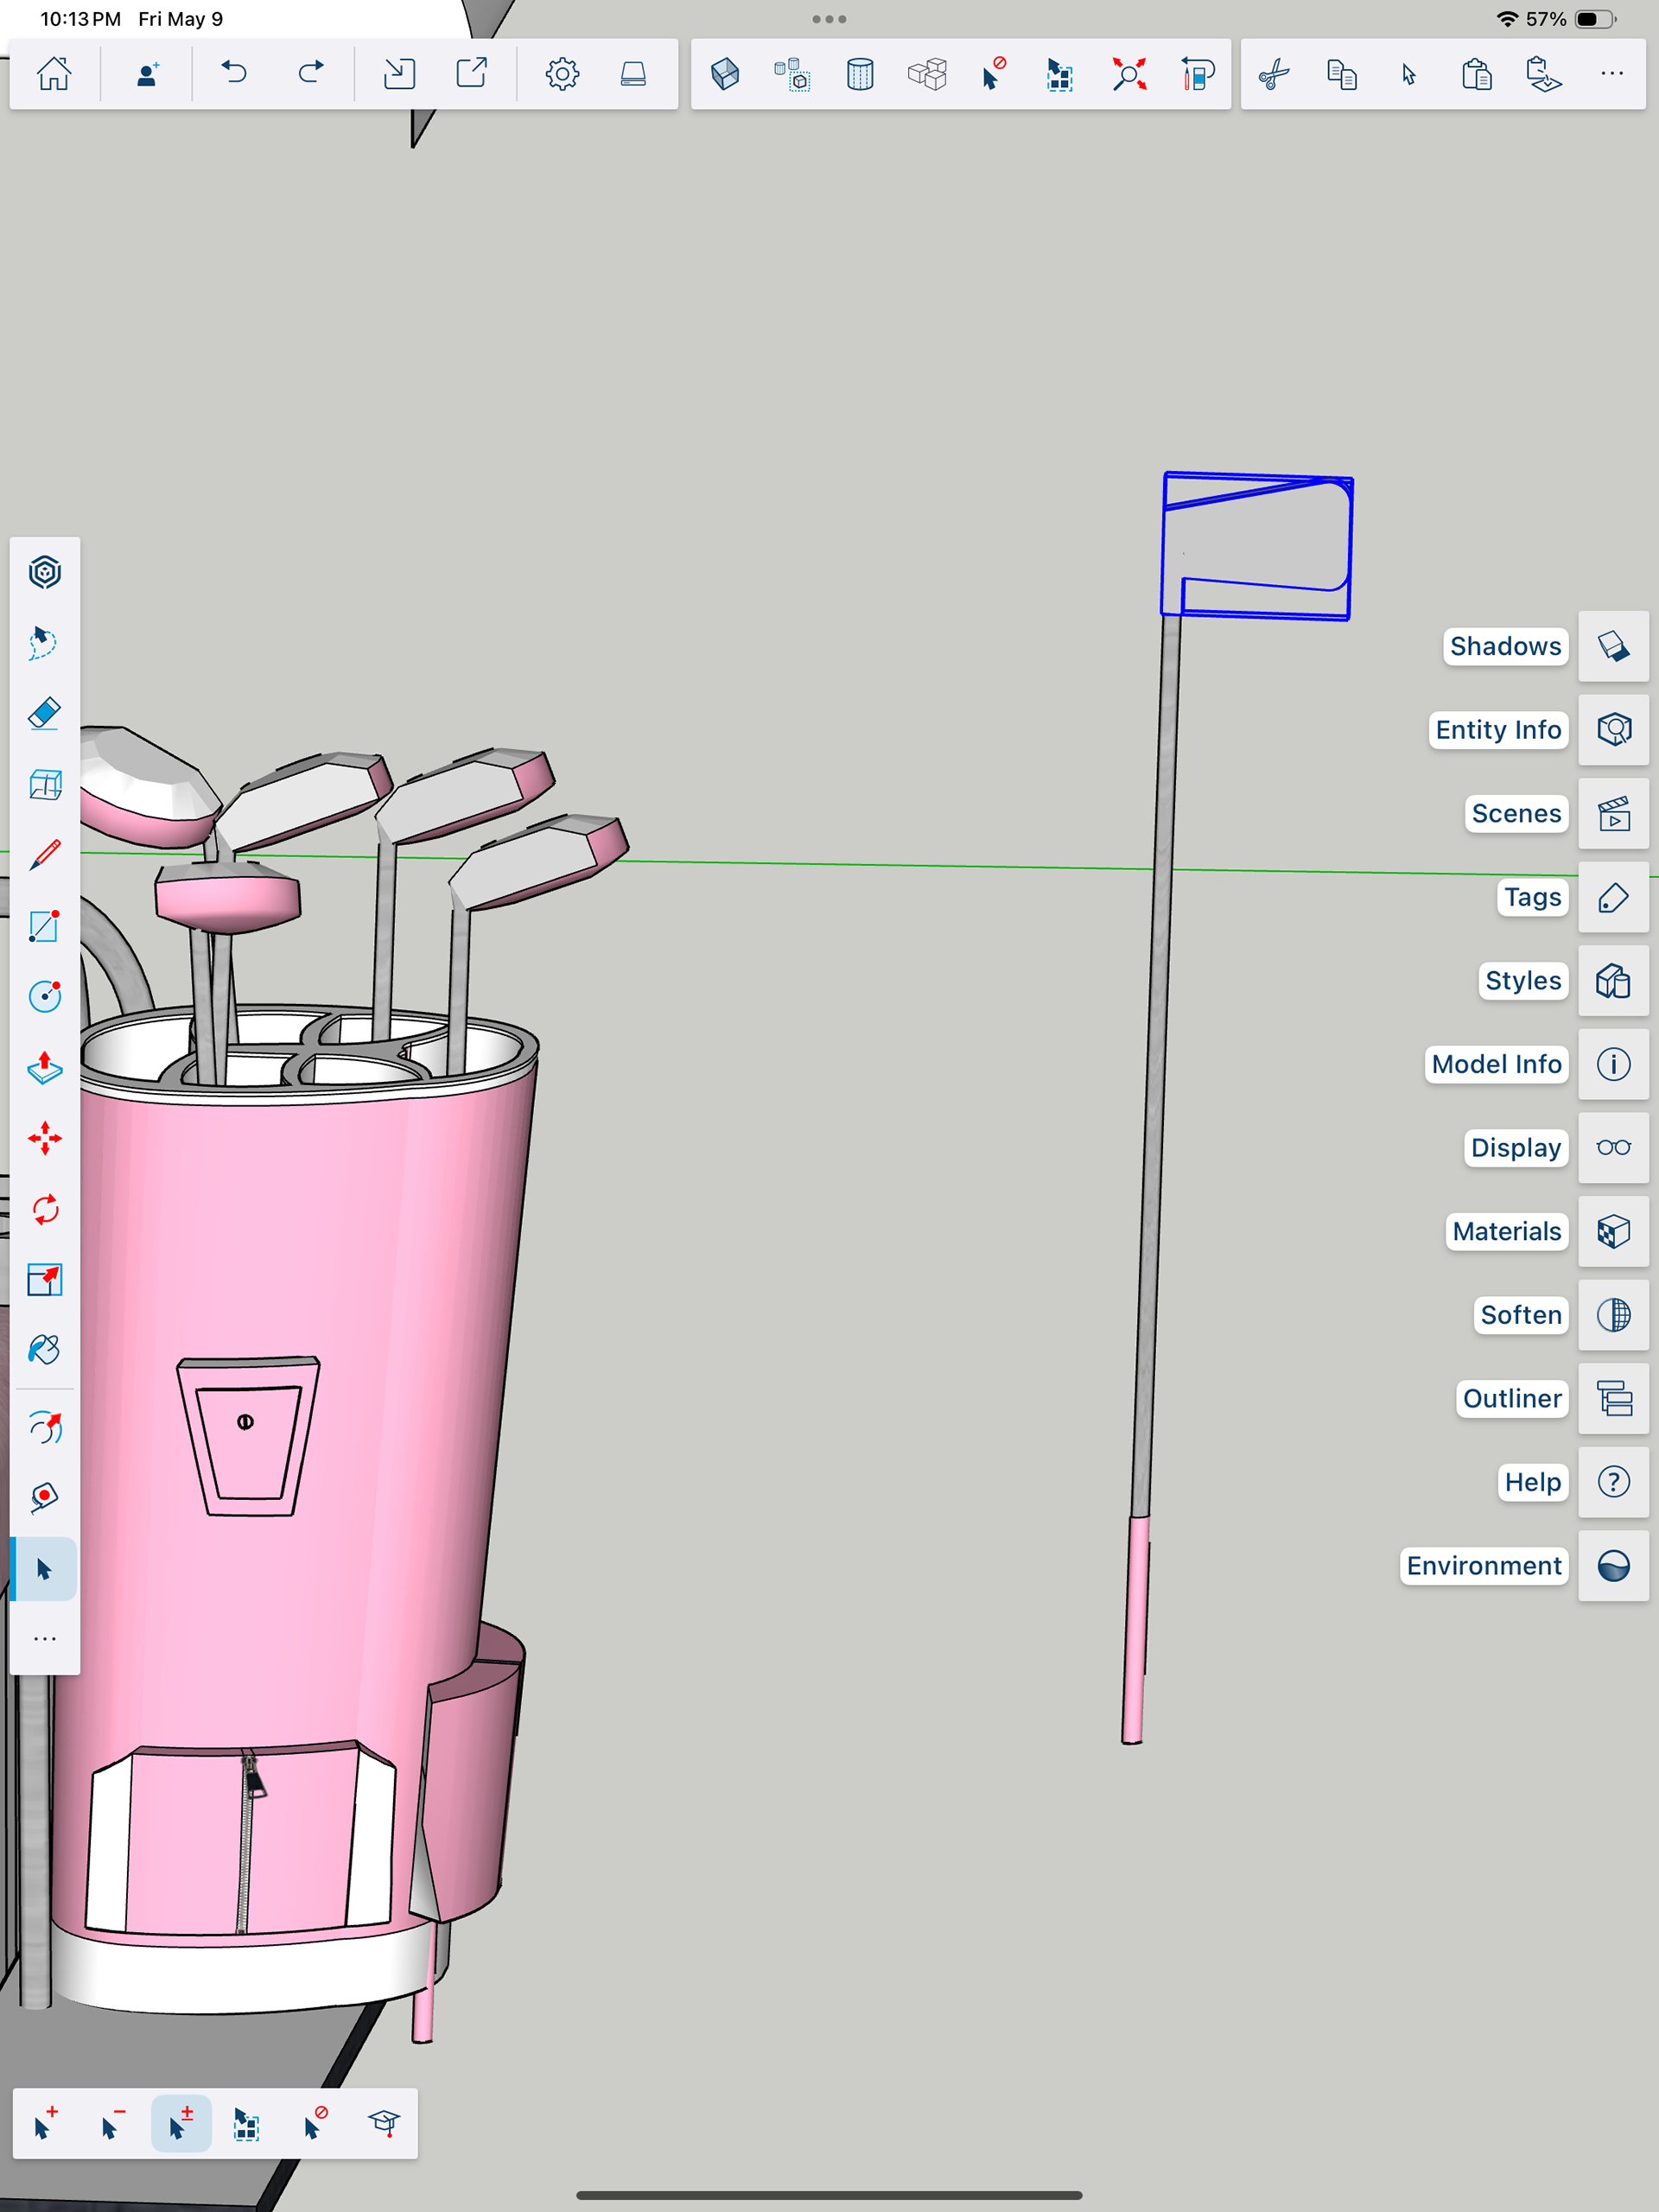Select the Eraser tool in left toolbar
This screenshot has height=2212, width=1659.
pos(44,714)
